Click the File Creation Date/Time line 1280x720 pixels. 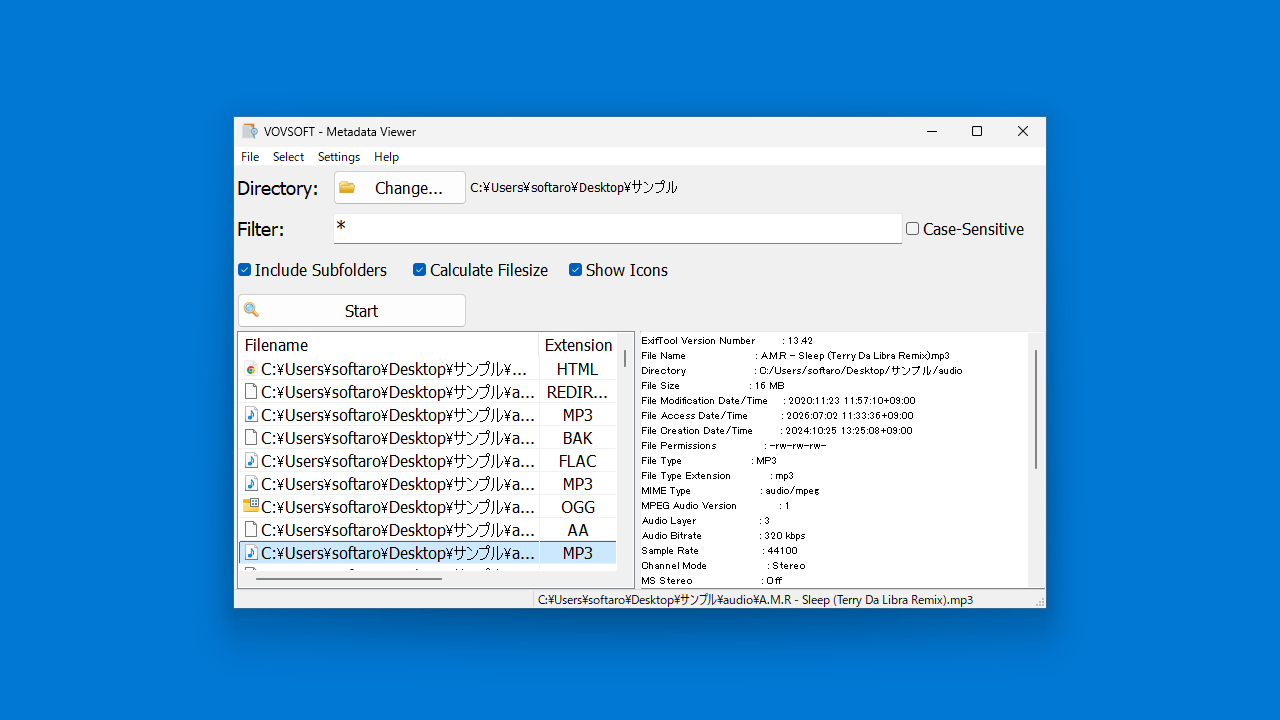pyautogui.click(x=777, y=431)
